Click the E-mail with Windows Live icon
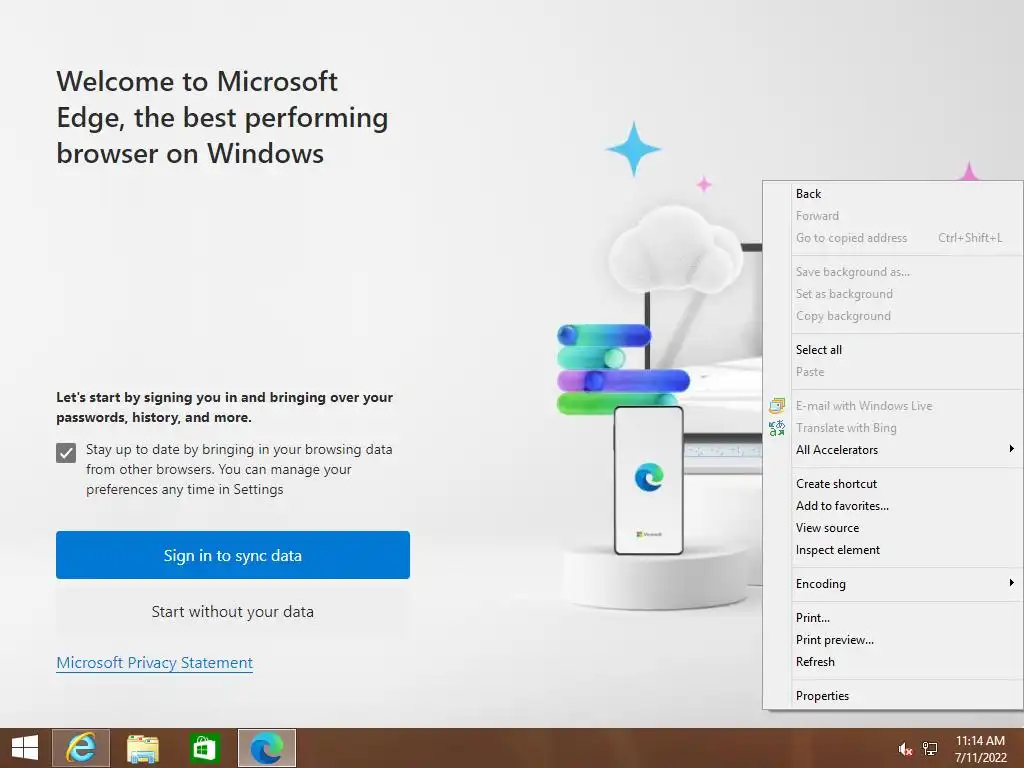 pyautogui.click(x=776, y=406)
